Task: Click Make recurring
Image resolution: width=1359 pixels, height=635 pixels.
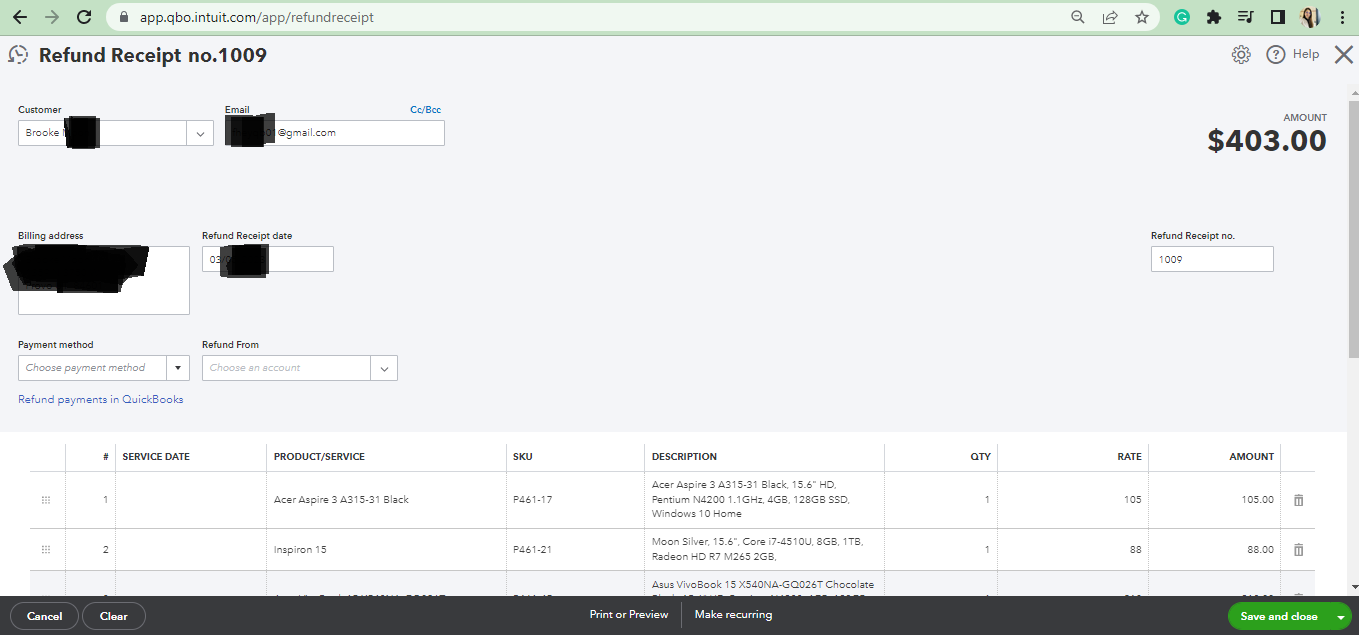Action: 734,615
